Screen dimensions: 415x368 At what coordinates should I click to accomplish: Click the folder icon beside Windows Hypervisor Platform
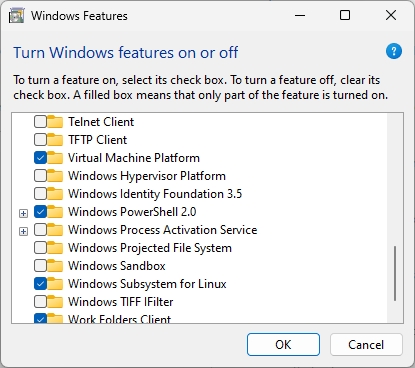pyautogui.click(x=55, y=176)
